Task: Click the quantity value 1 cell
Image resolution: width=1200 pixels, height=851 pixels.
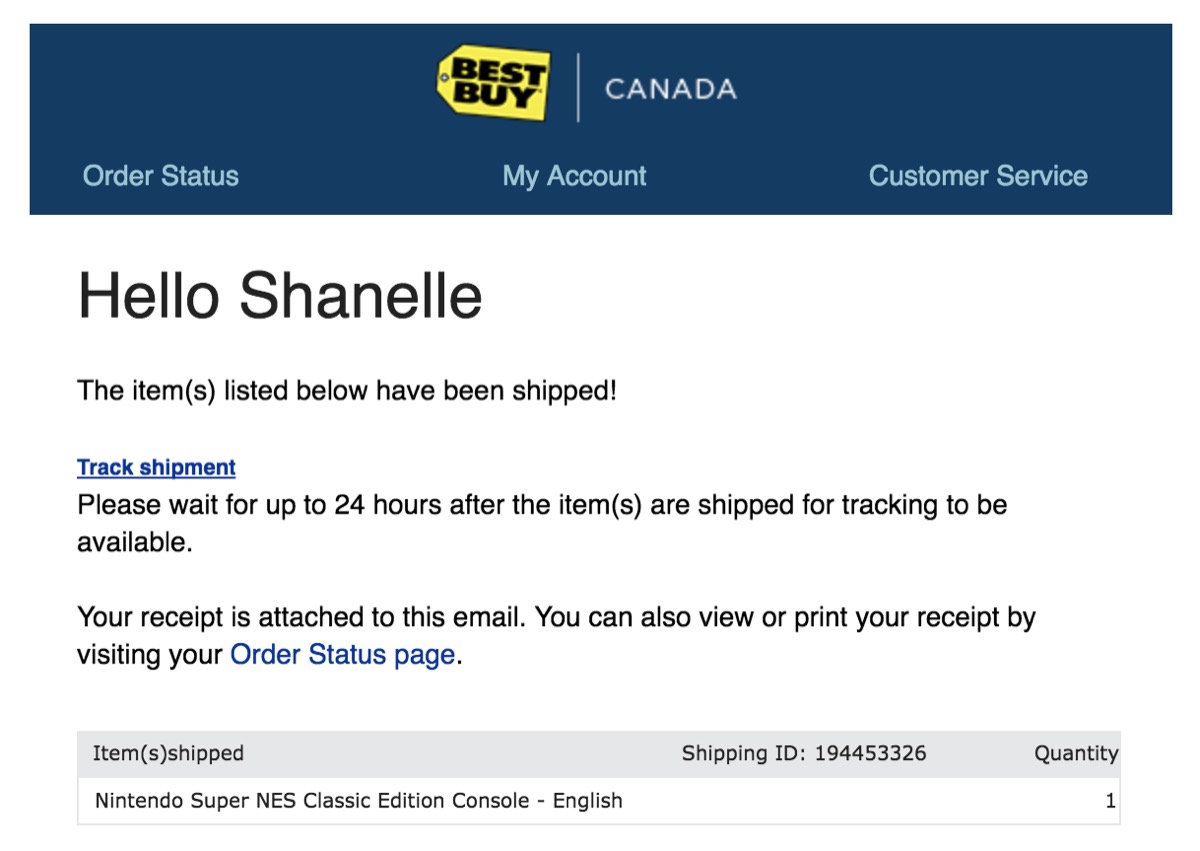Action: 1111,801
